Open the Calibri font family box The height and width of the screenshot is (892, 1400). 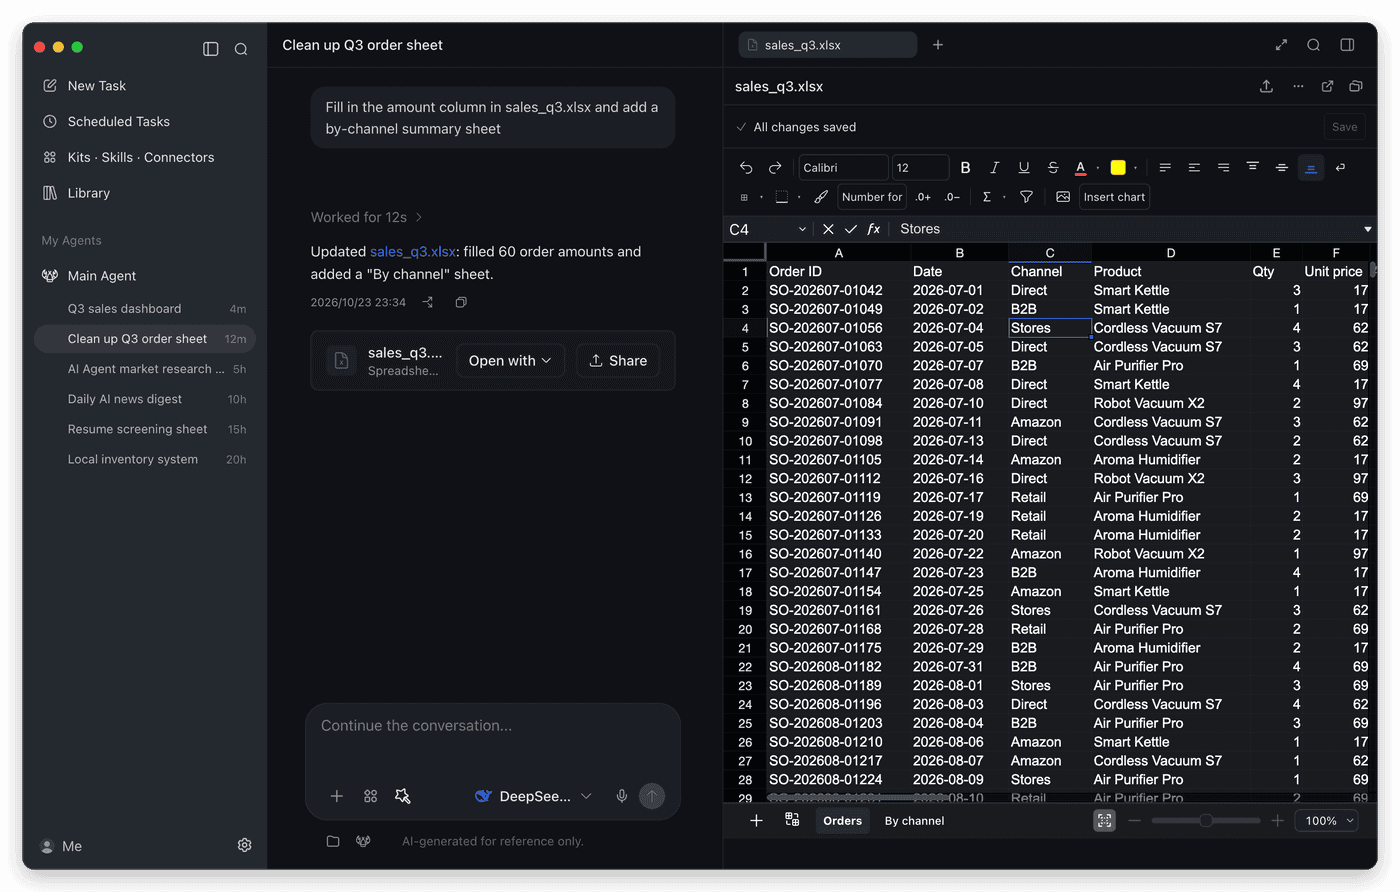pos(843,168)
